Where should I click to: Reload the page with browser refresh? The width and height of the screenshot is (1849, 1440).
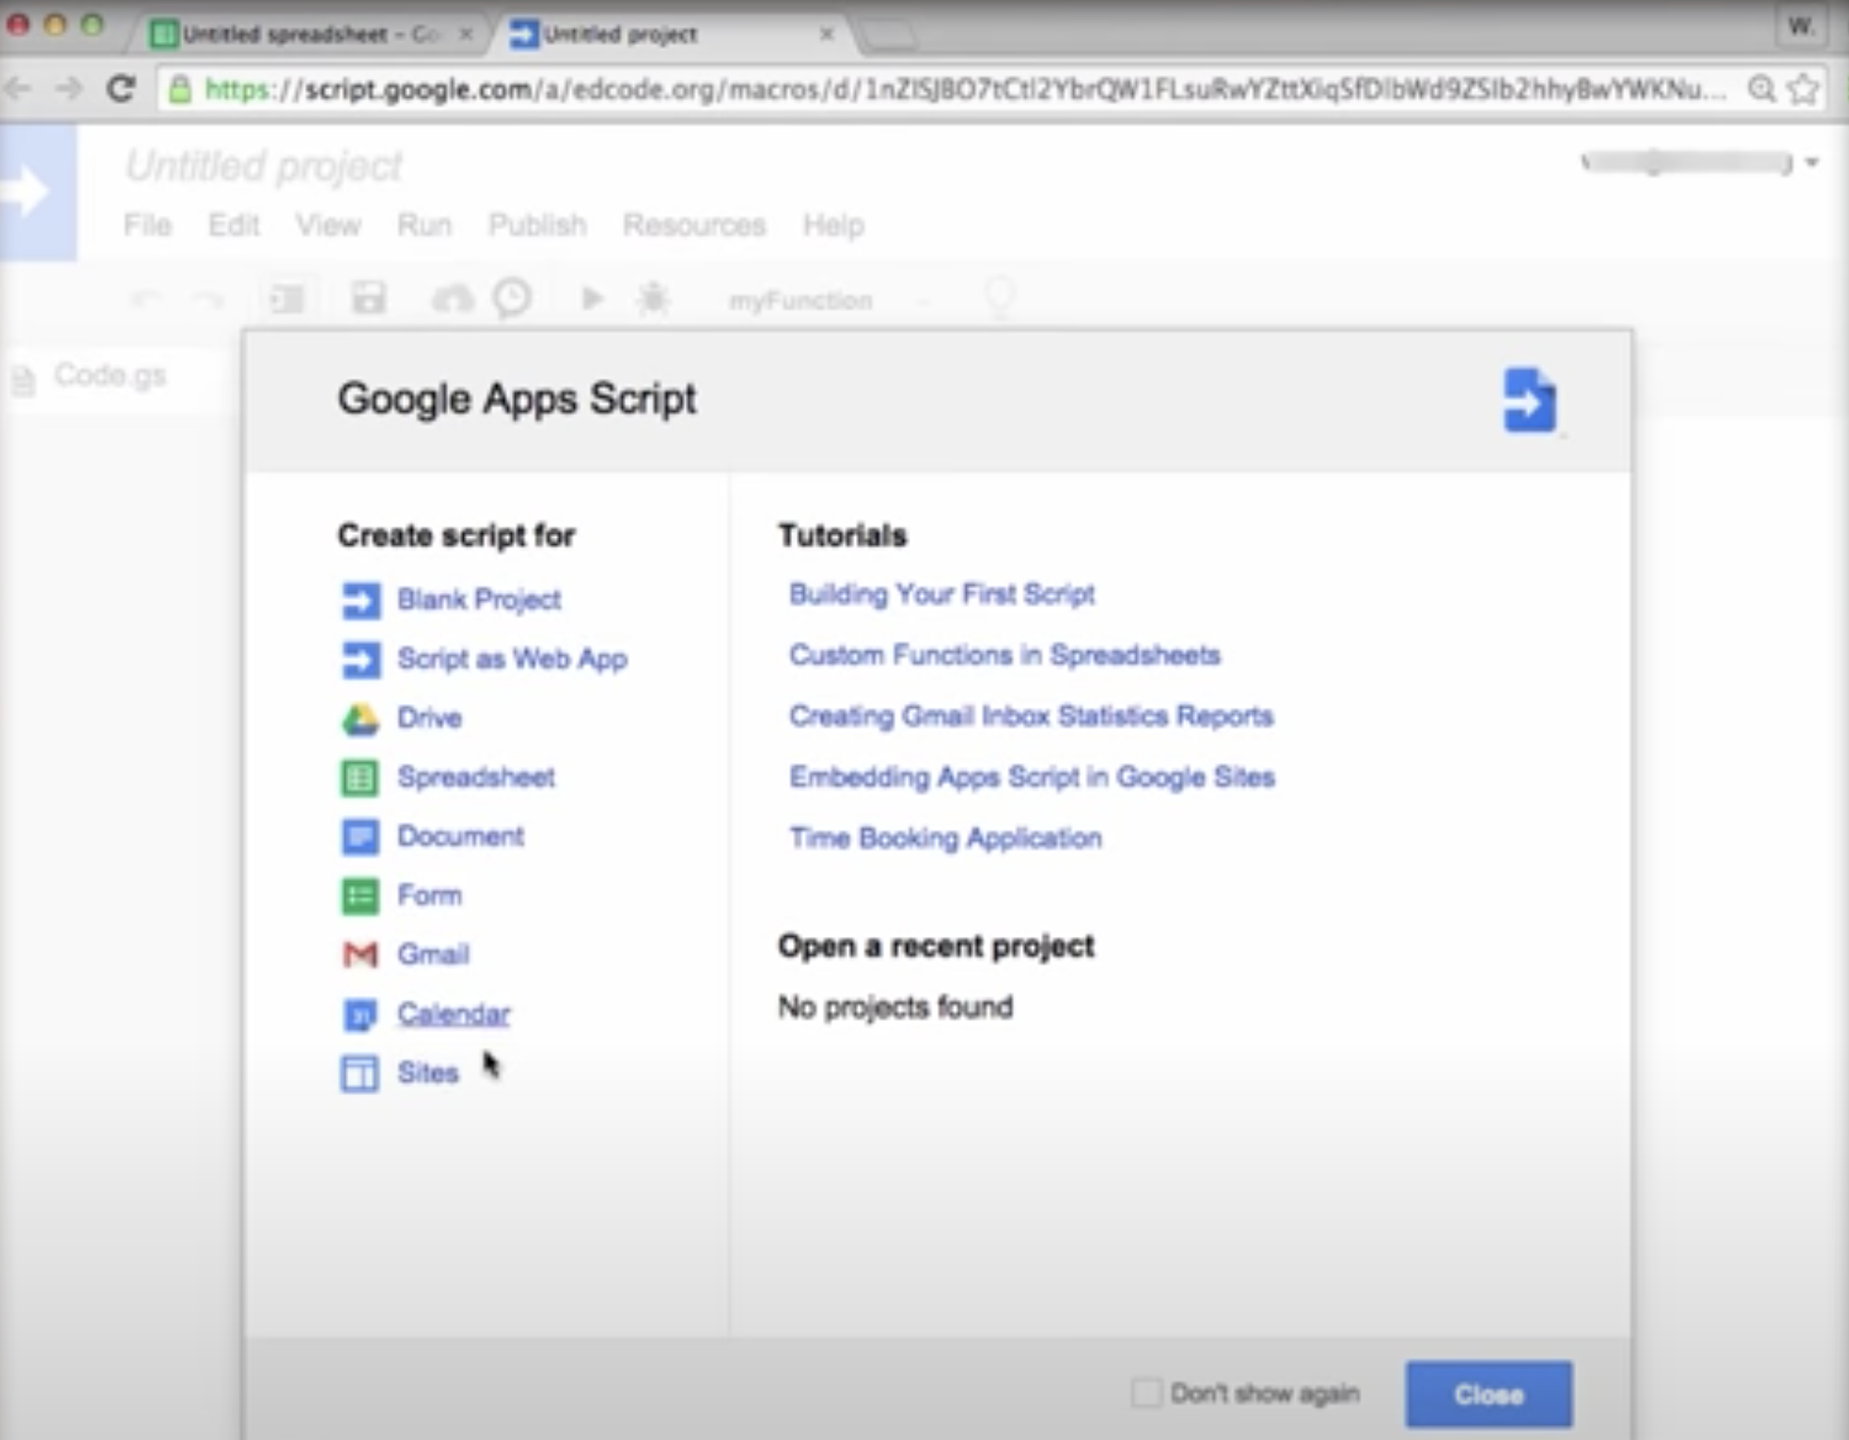coord(121,90)
